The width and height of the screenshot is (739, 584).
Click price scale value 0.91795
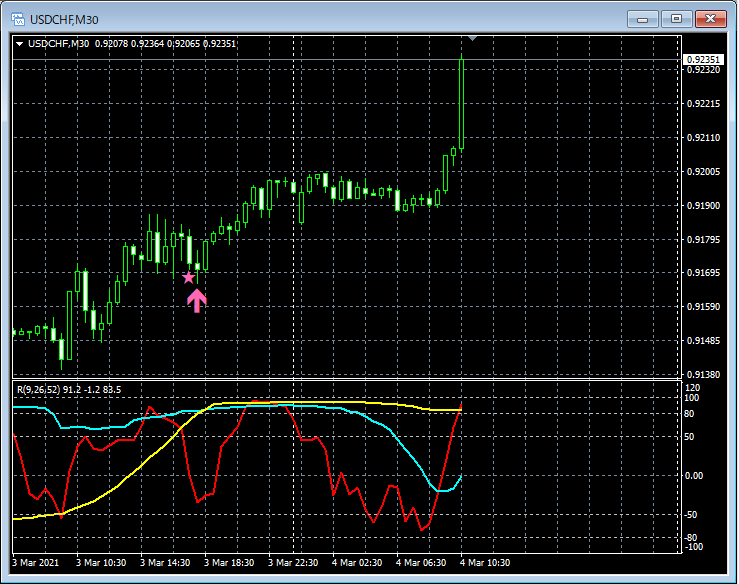[x=704, y=239]
